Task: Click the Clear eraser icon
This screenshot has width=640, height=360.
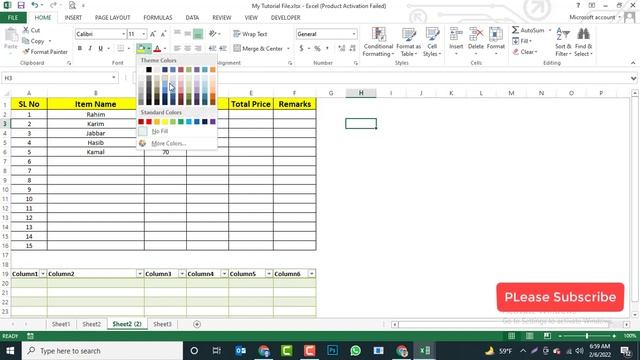Action: tap(516, 52)
